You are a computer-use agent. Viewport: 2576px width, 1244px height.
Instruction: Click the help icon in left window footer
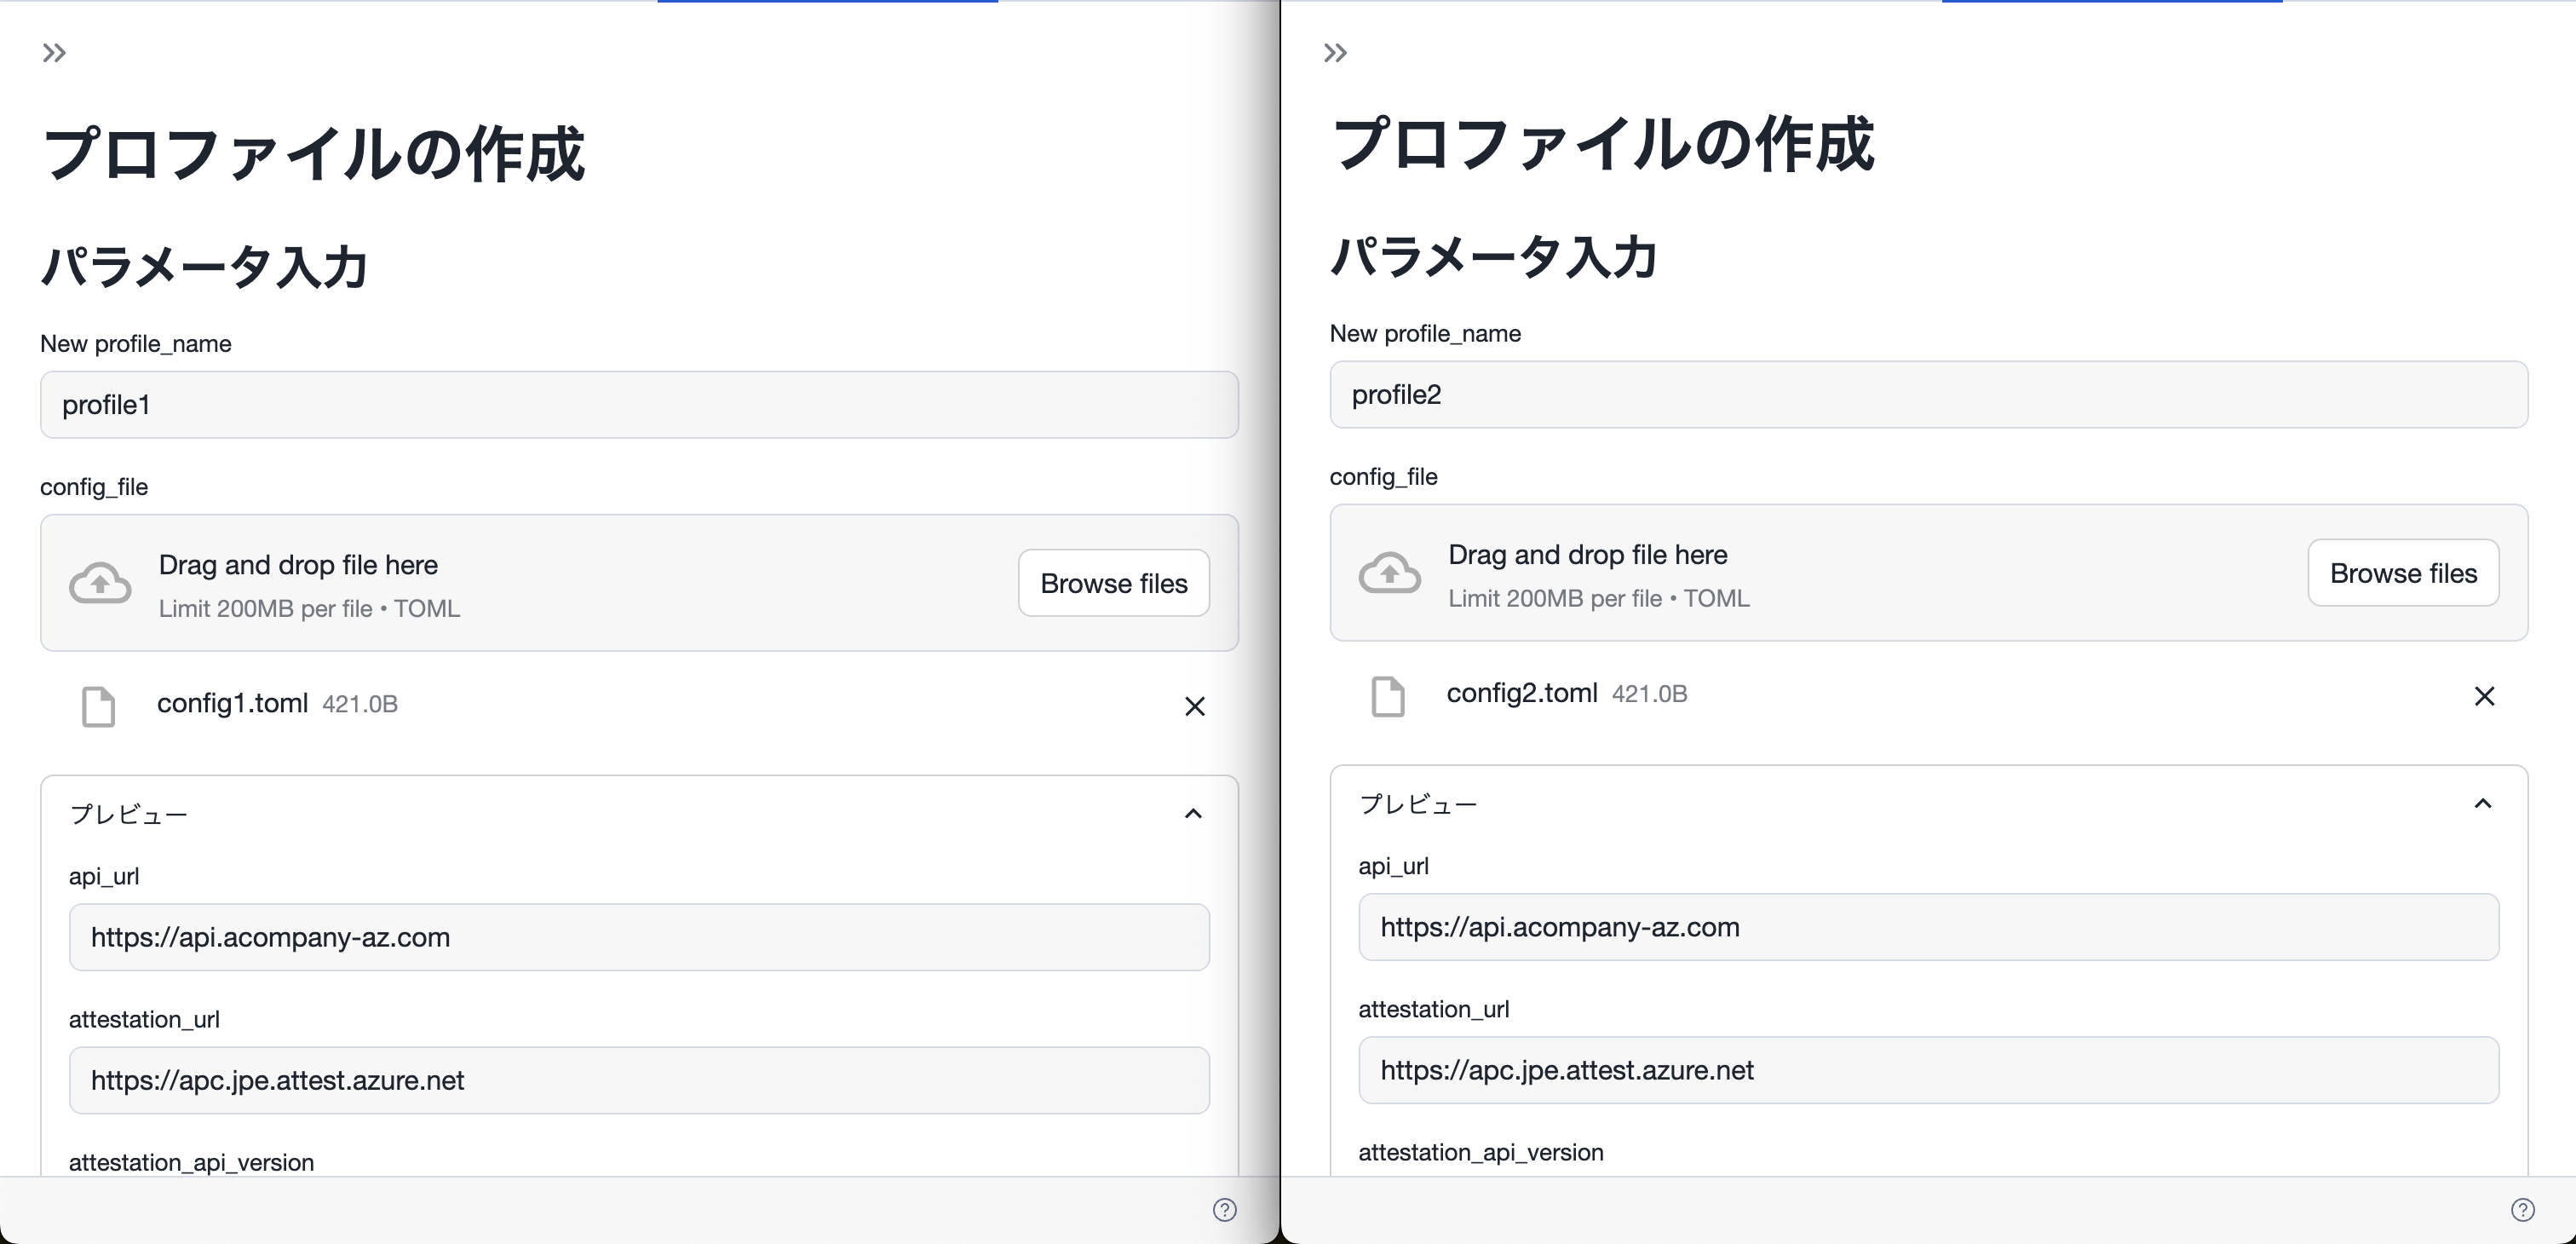coord(1224,1210)
